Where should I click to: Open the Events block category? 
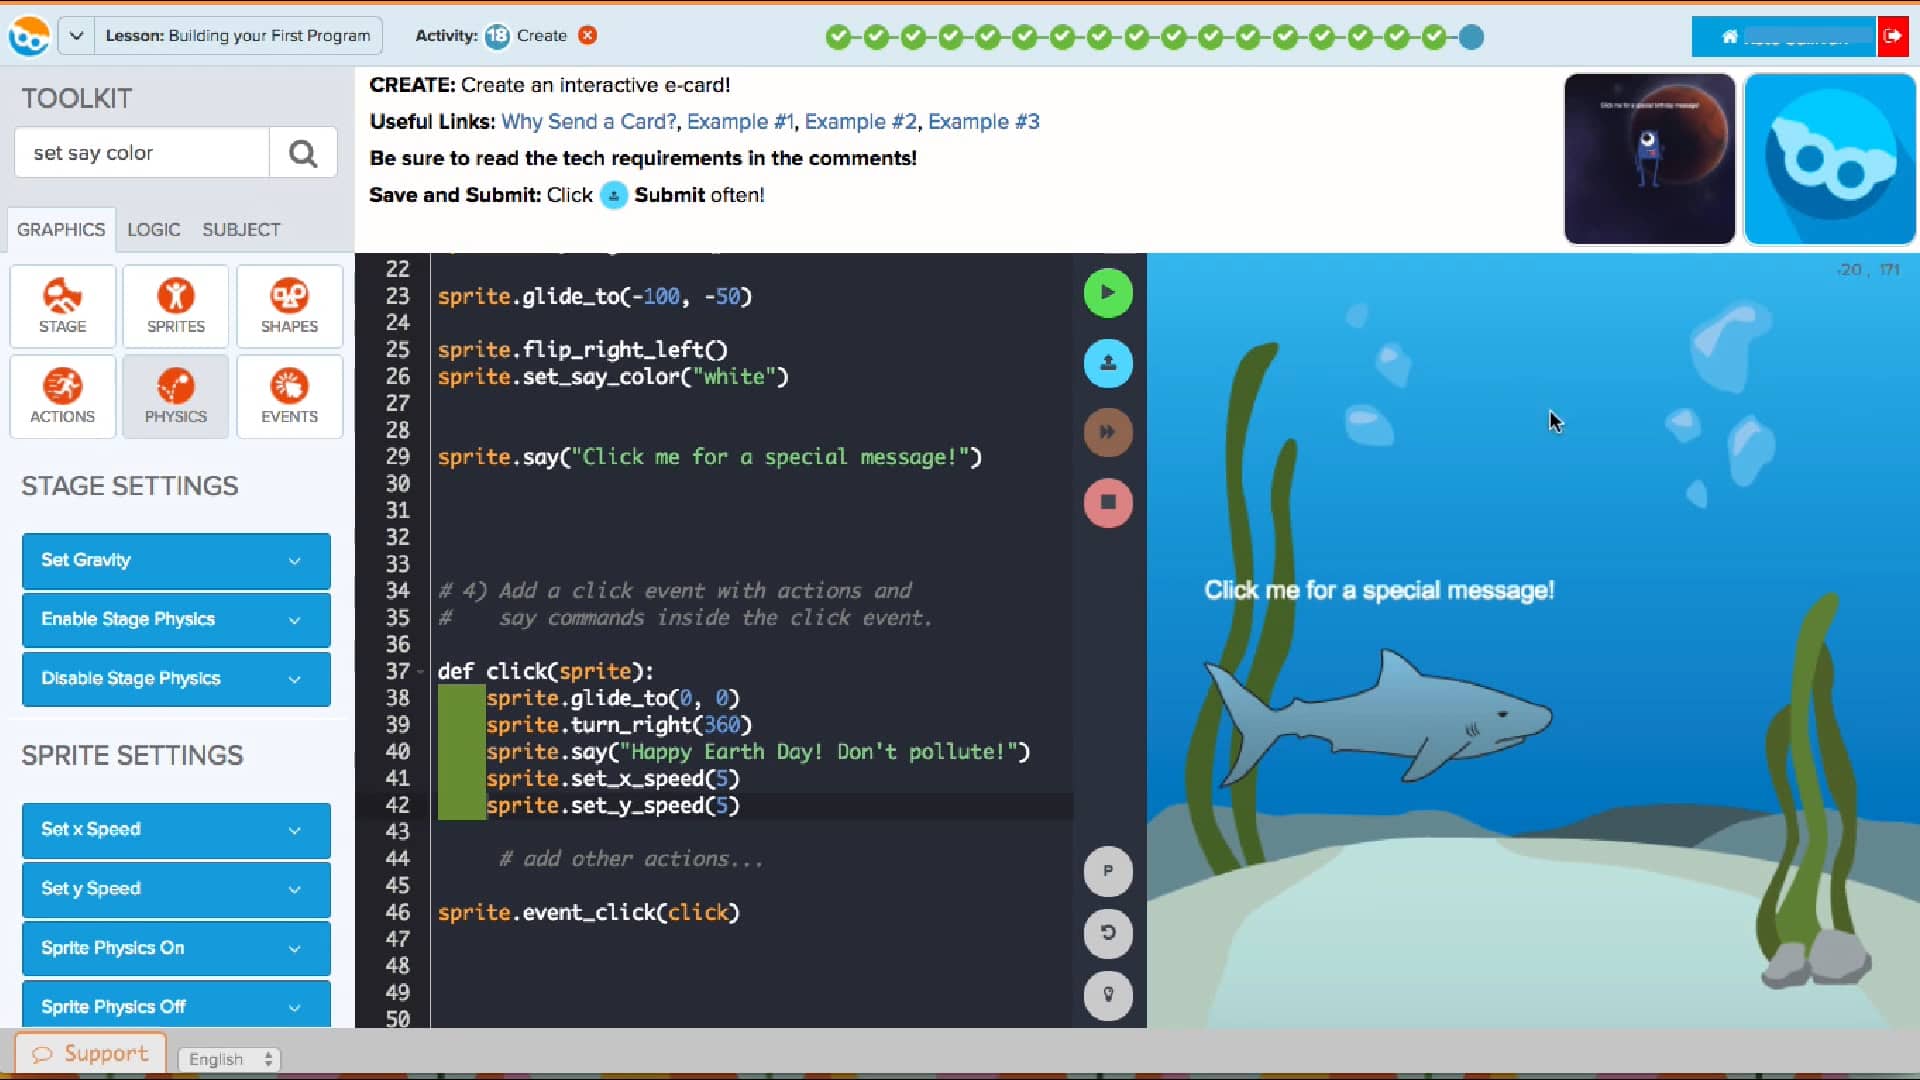coord(289,396)
